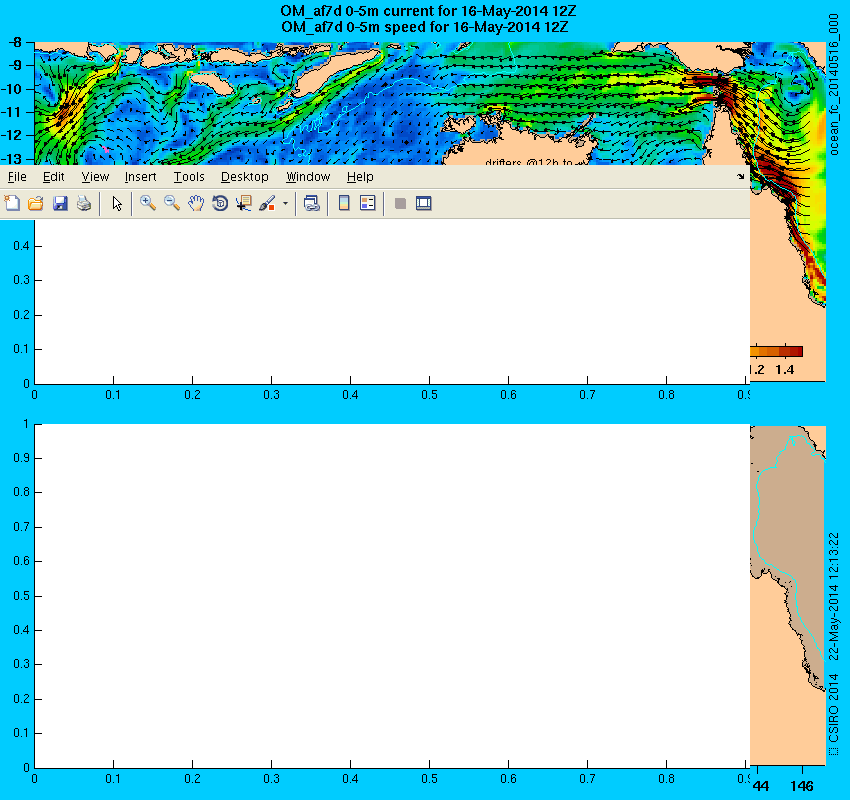850x800 pixels.
Task: Activate the Zoom Out magnifier tool
Action: [x=172, y=203]
